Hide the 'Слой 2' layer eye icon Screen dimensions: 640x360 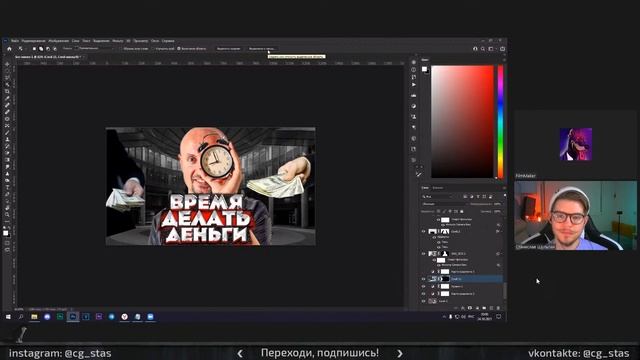[423, 231]
